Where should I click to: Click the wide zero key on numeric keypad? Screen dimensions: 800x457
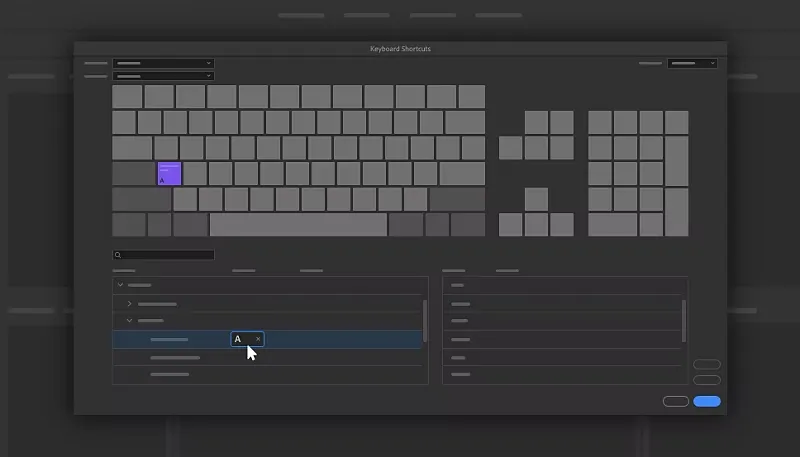pyautogui.click(x=613, y=225)
